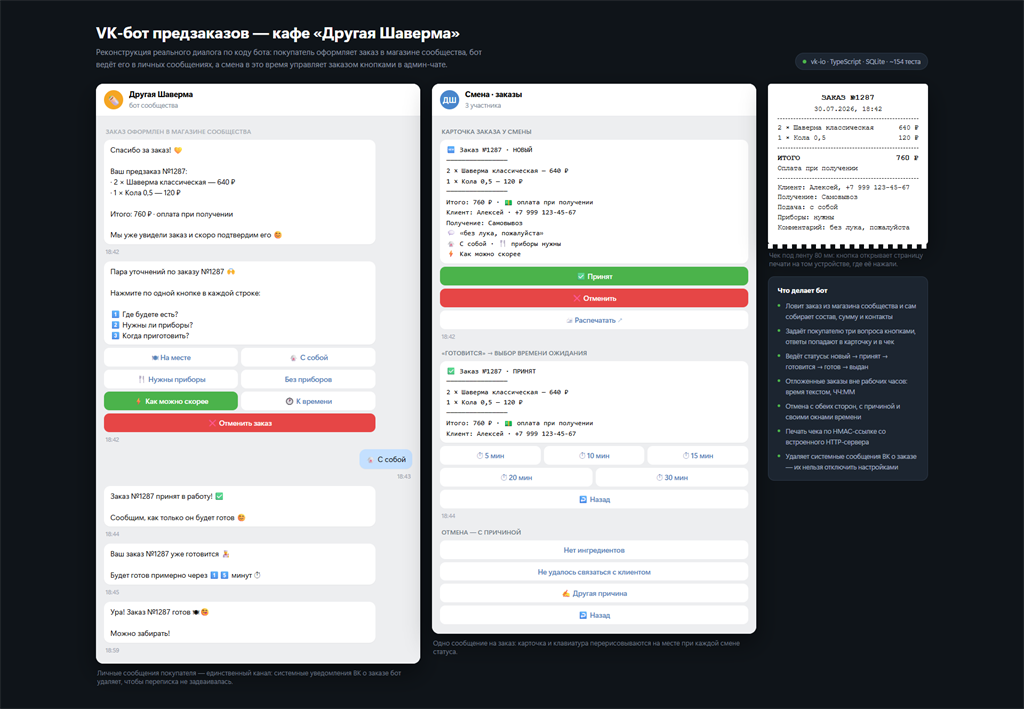Click the receipt date 30.07.2026, 18:42
This screenshot has width=1024, height=709.
pyautogui.click(x=847, y=109)
